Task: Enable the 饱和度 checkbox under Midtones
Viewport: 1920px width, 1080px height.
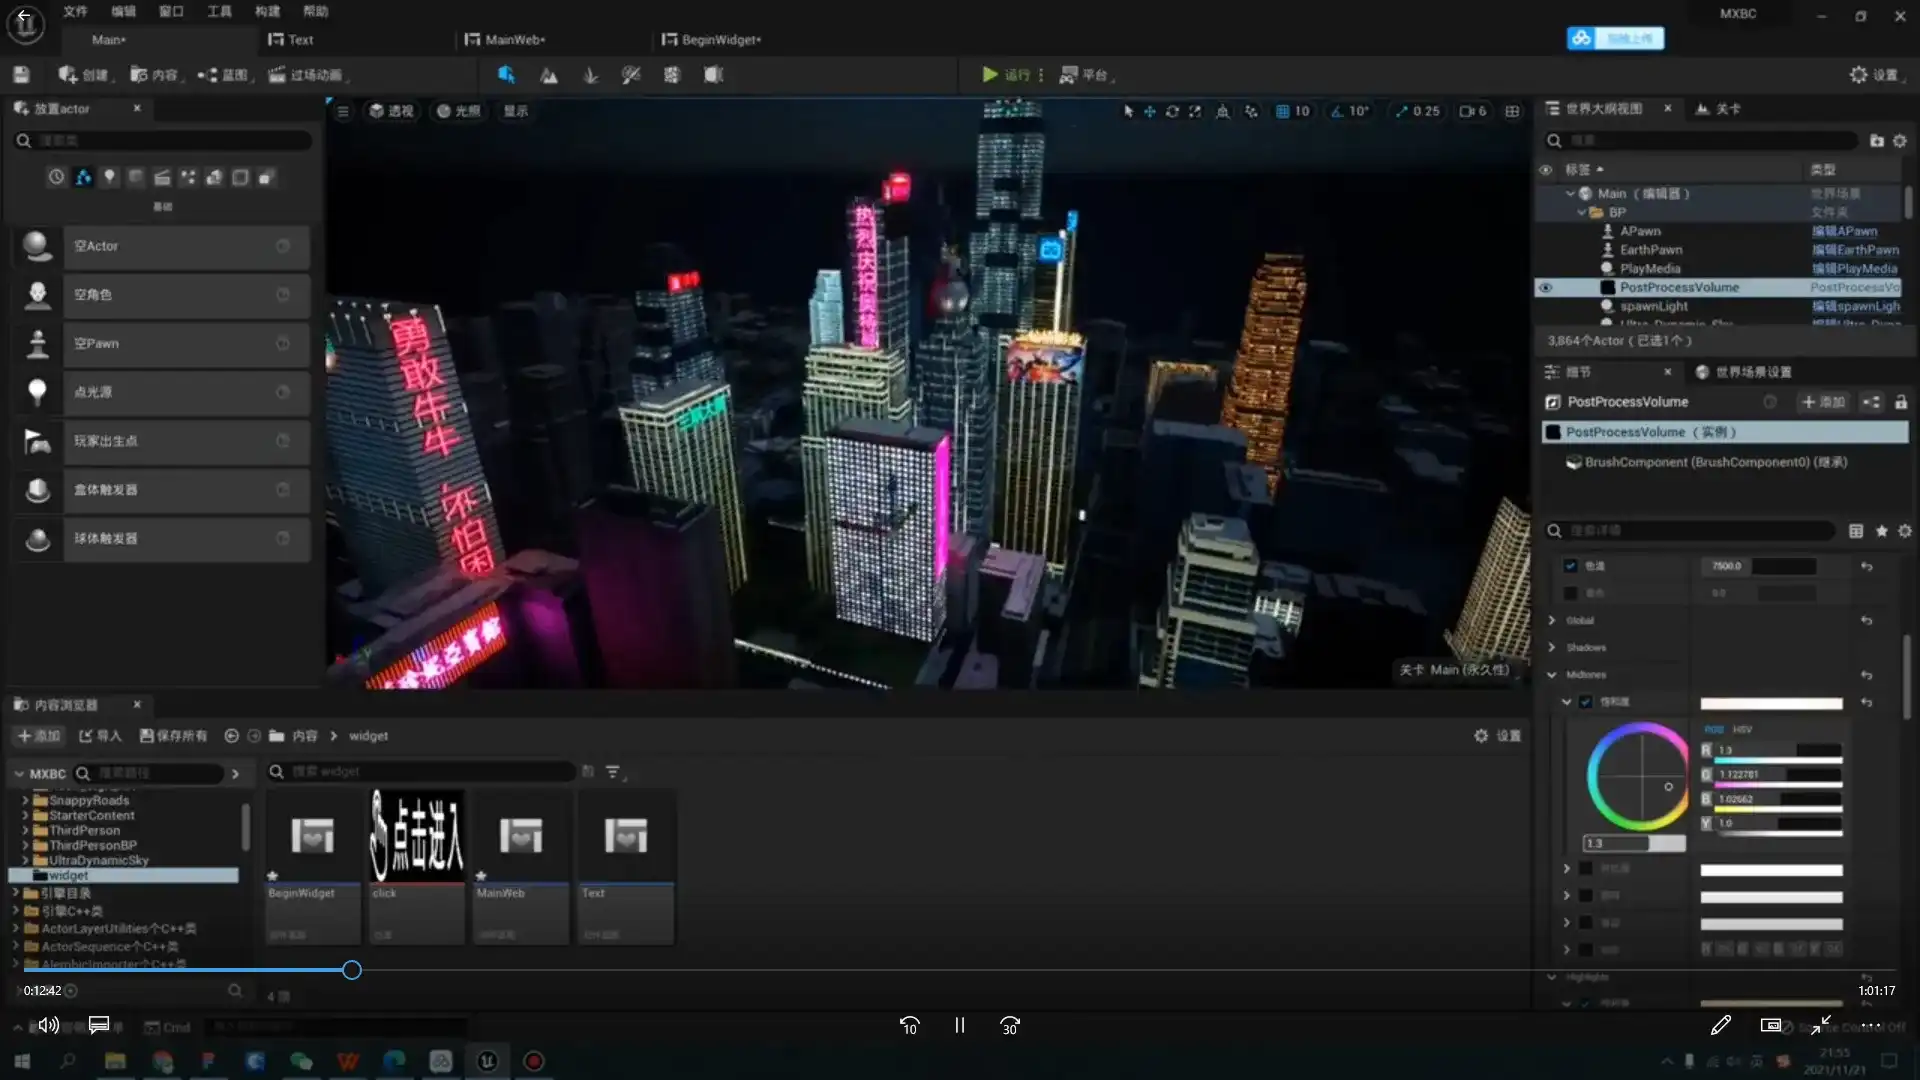Action: [x=1586, y=702]
